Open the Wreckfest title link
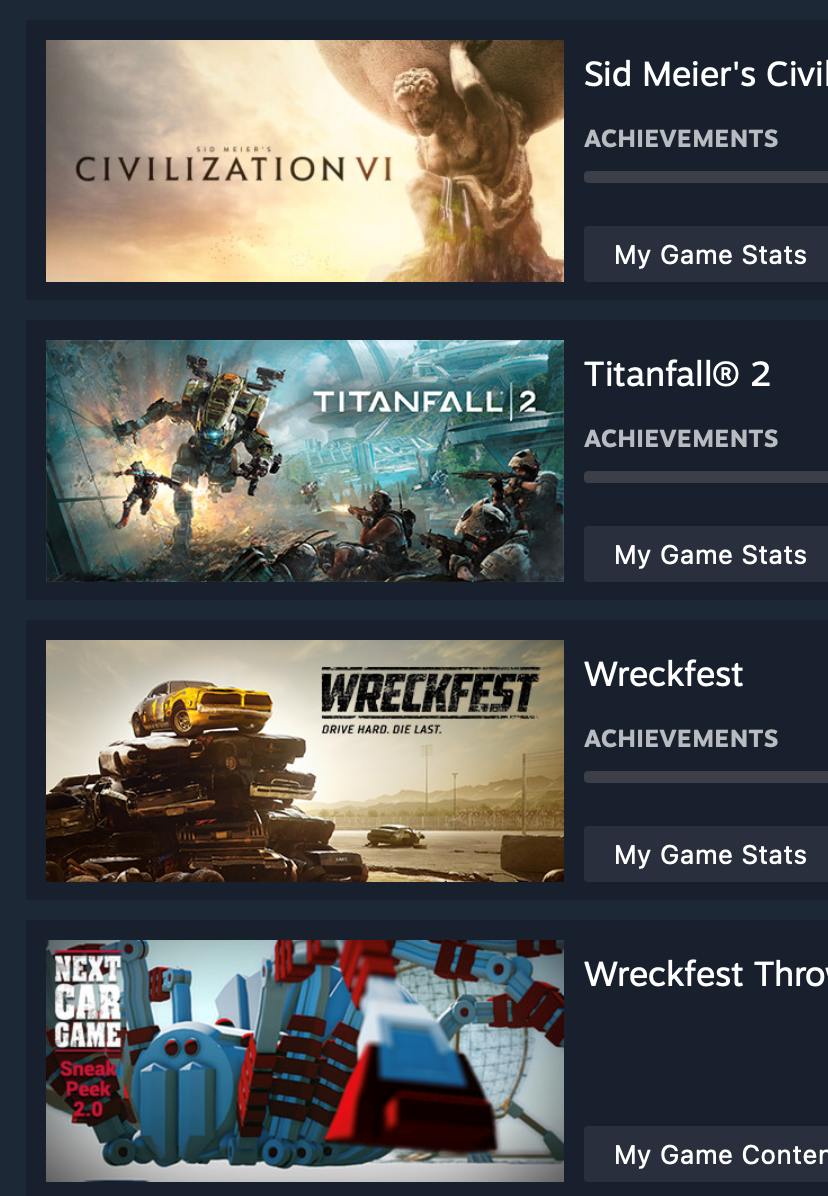 (663, 674)
